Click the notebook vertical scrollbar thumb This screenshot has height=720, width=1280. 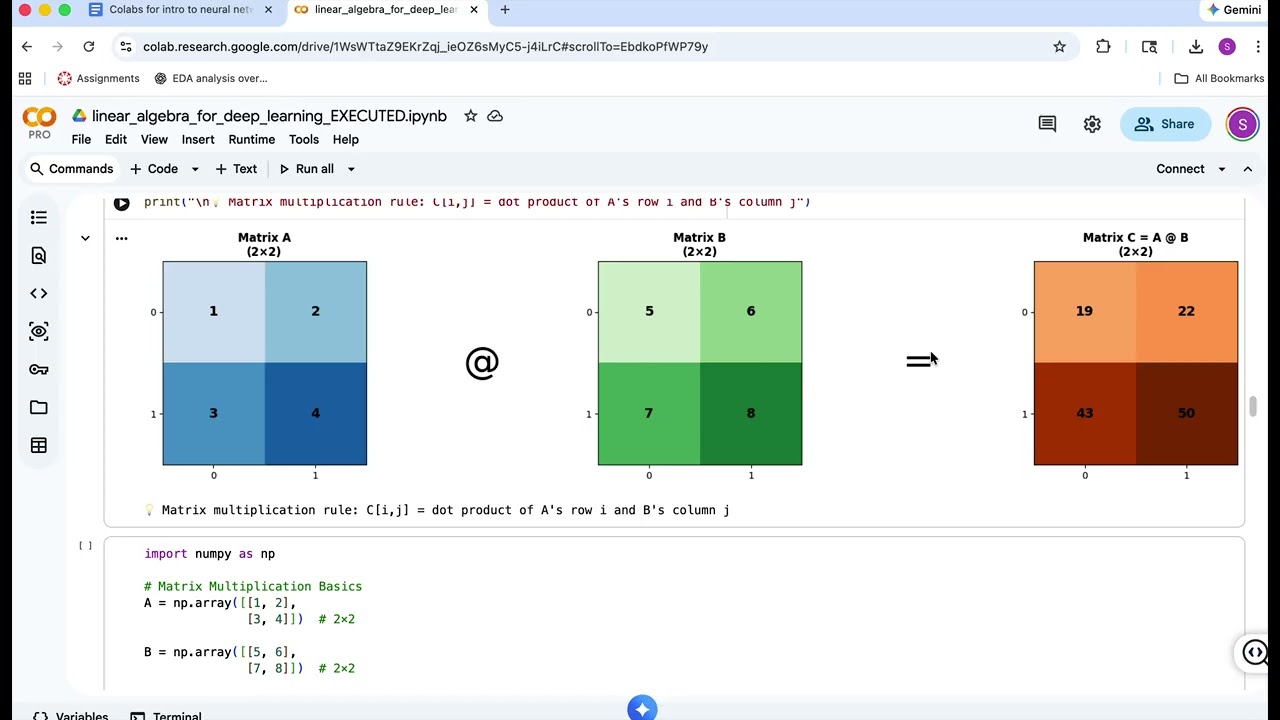1252,407
